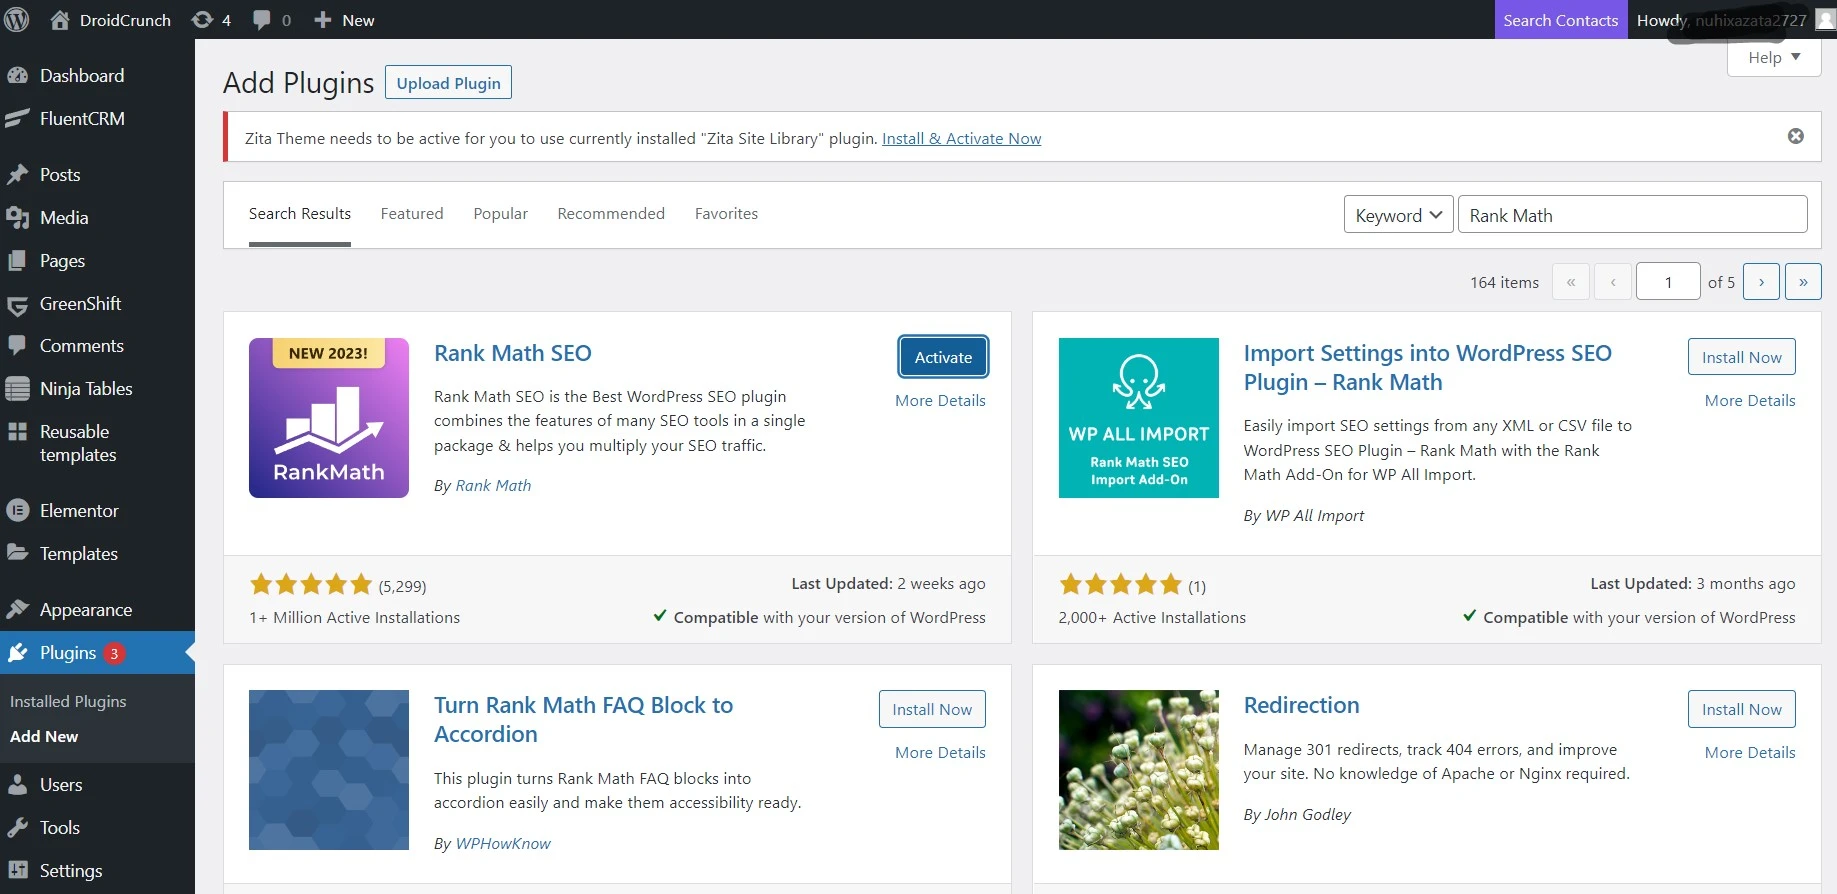Screen dimensions: 1837x894
Task: Activate the Rank Math SEO plugin
Action: pos(943,357)
